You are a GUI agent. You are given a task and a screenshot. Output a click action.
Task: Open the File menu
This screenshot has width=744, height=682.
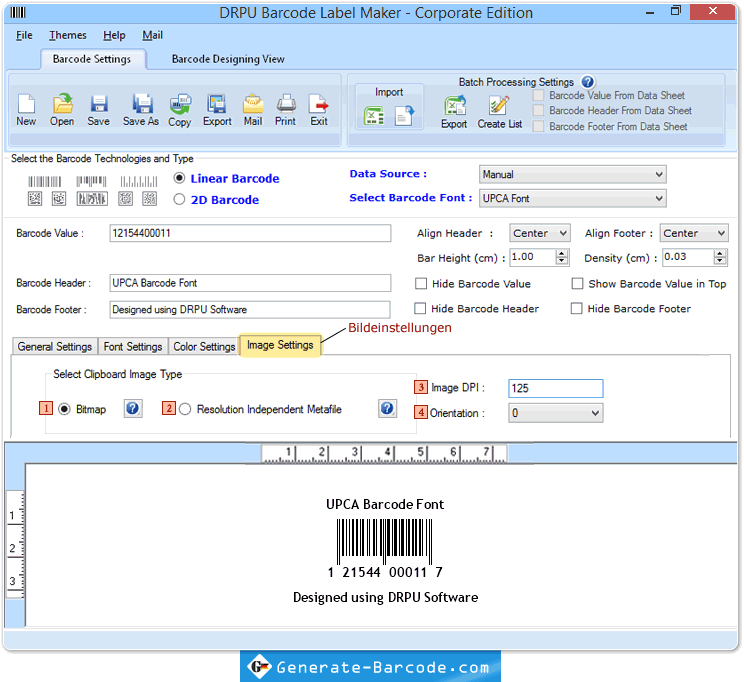pos(24,35)
